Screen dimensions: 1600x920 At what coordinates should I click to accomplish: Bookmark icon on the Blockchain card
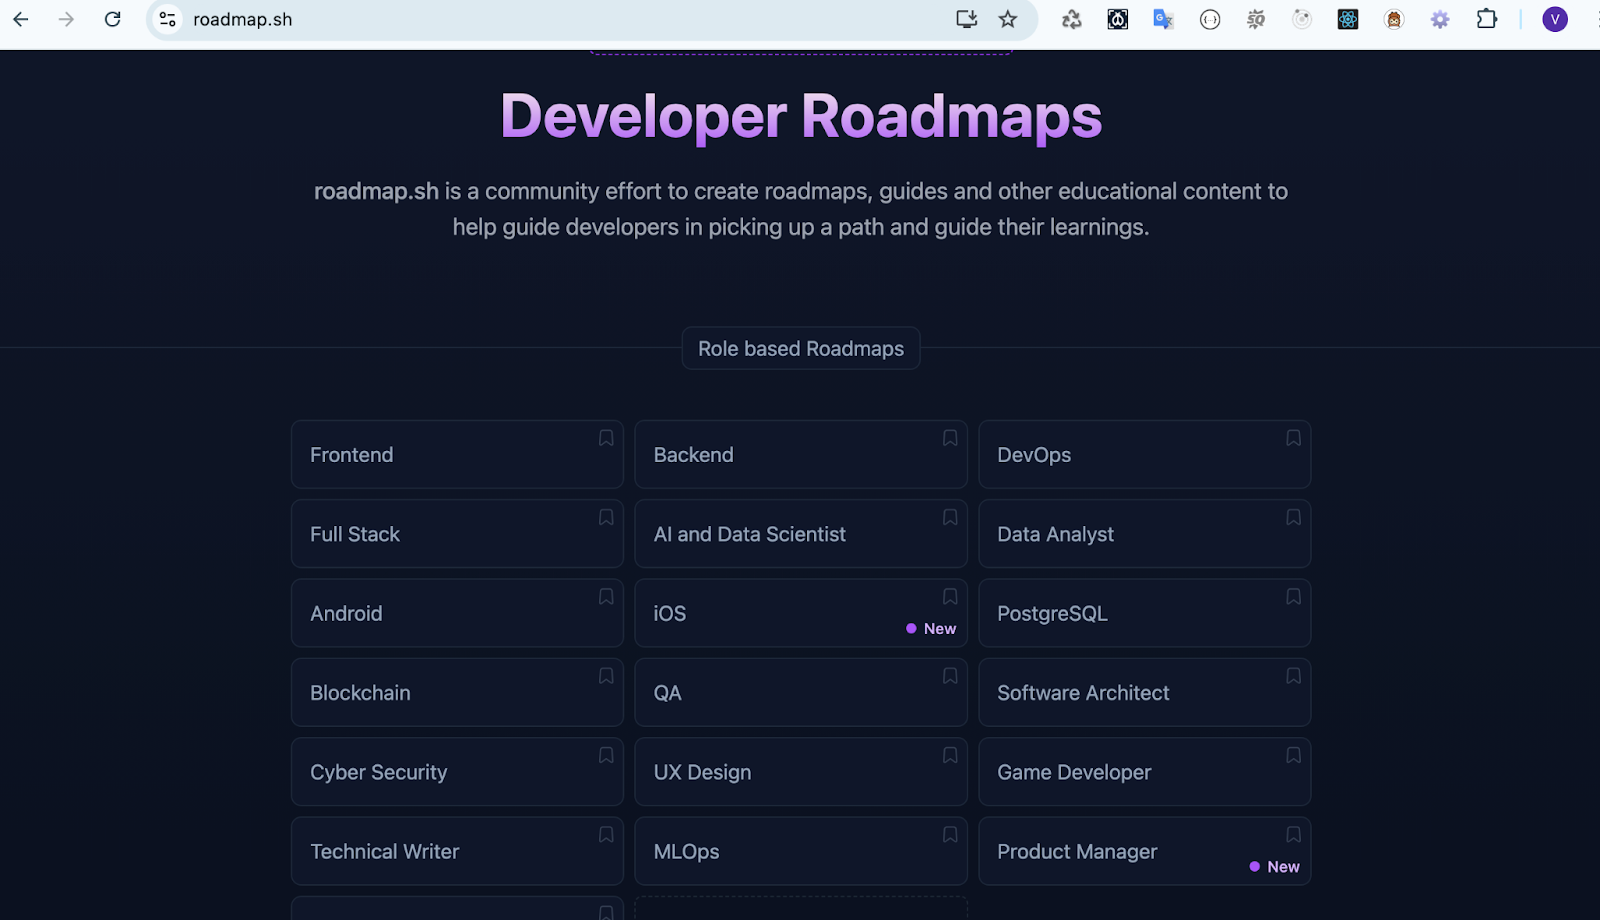click(606, 676)
